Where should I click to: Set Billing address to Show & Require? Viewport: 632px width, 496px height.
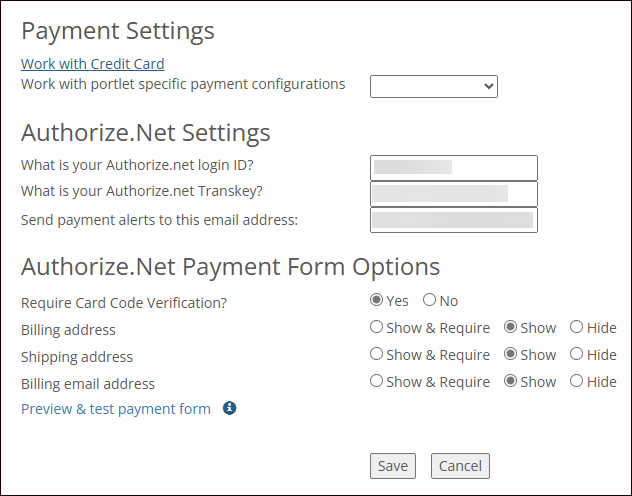[x=377, y=327]
